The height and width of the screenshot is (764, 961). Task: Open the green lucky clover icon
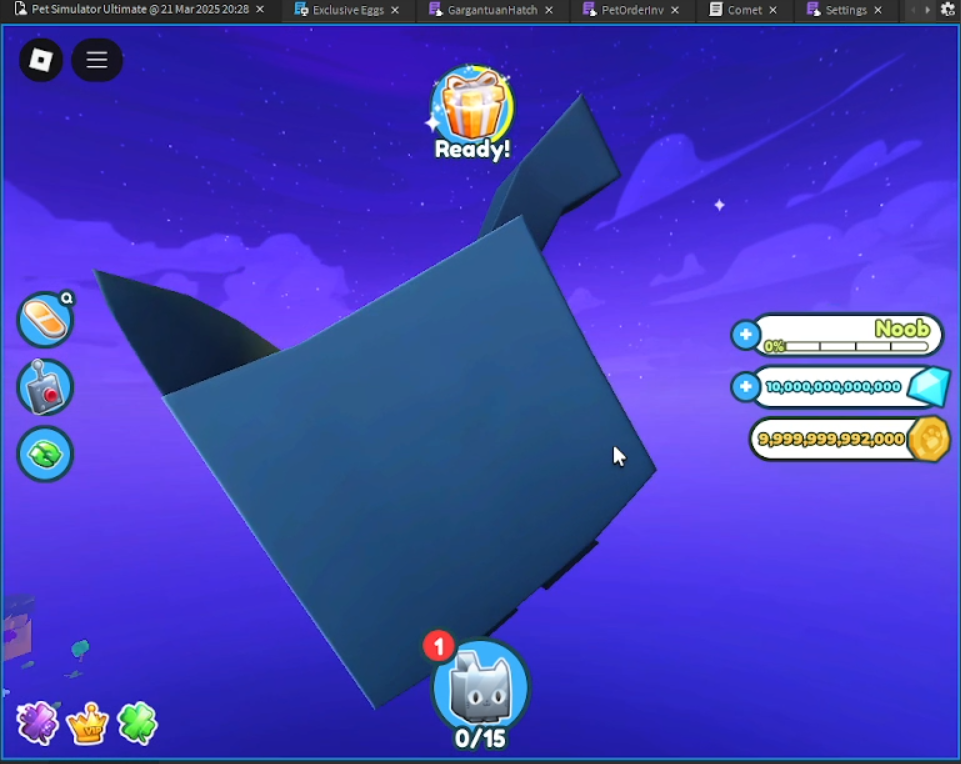(x=137, y=723)
